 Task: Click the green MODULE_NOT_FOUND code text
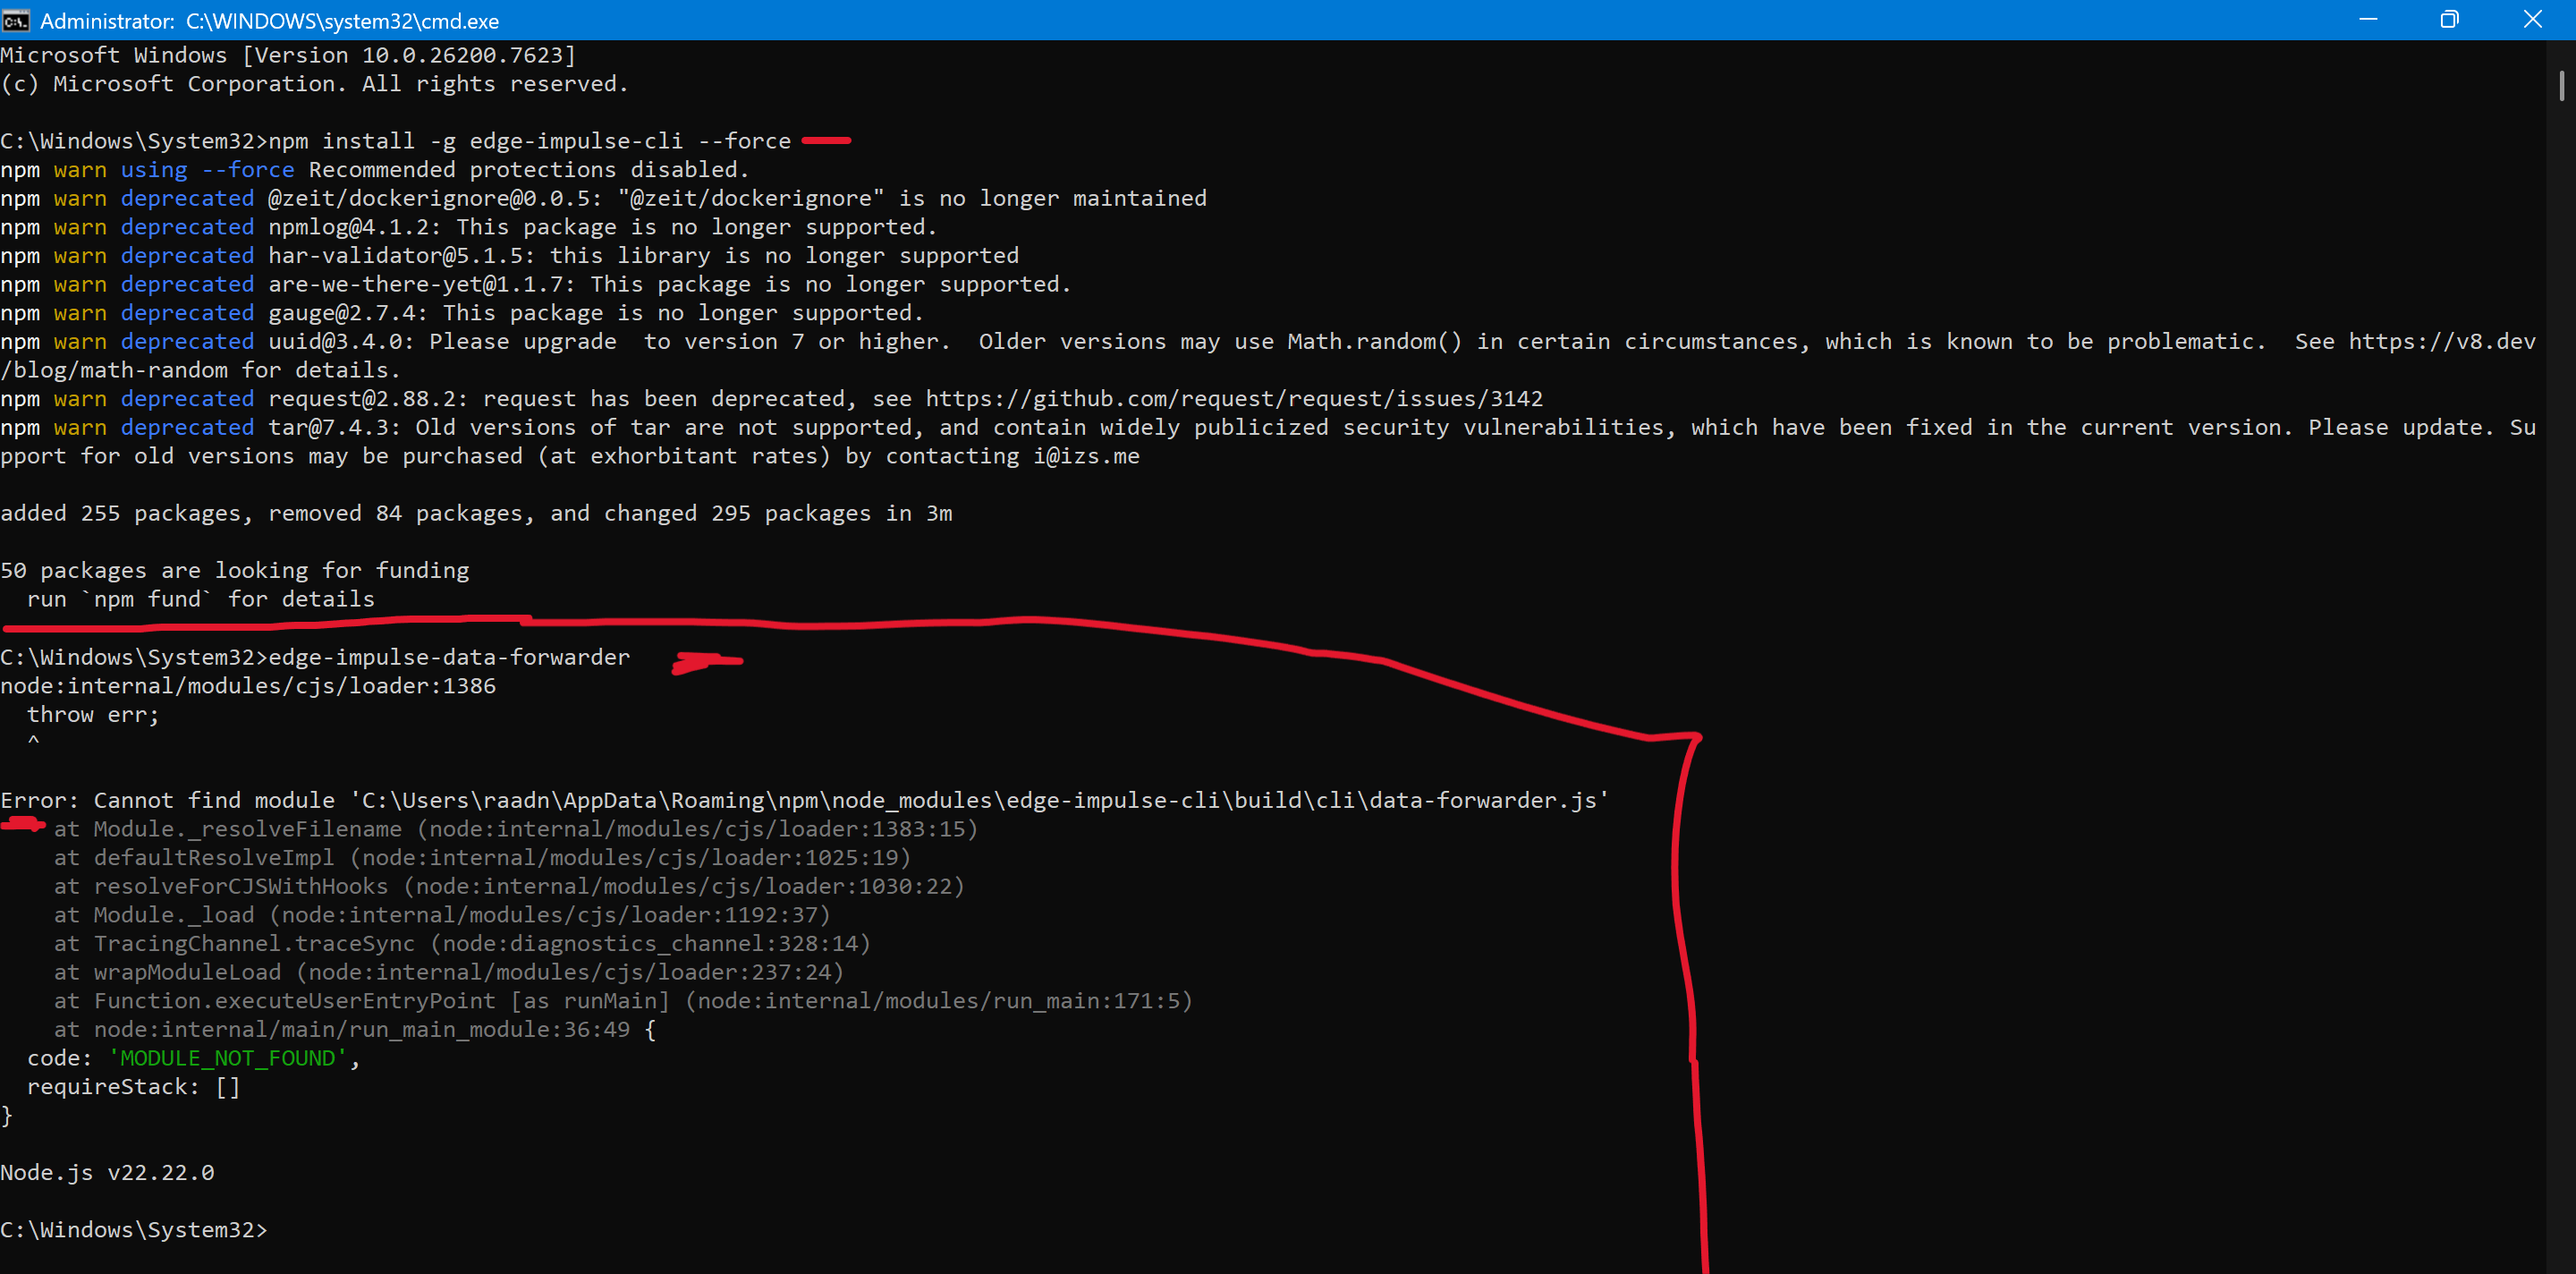(x=227, y=1058)
